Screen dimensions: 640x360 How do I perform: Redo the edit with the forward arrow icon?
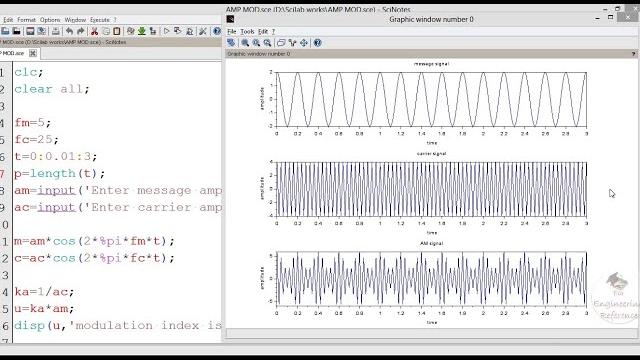coord(81,31)
